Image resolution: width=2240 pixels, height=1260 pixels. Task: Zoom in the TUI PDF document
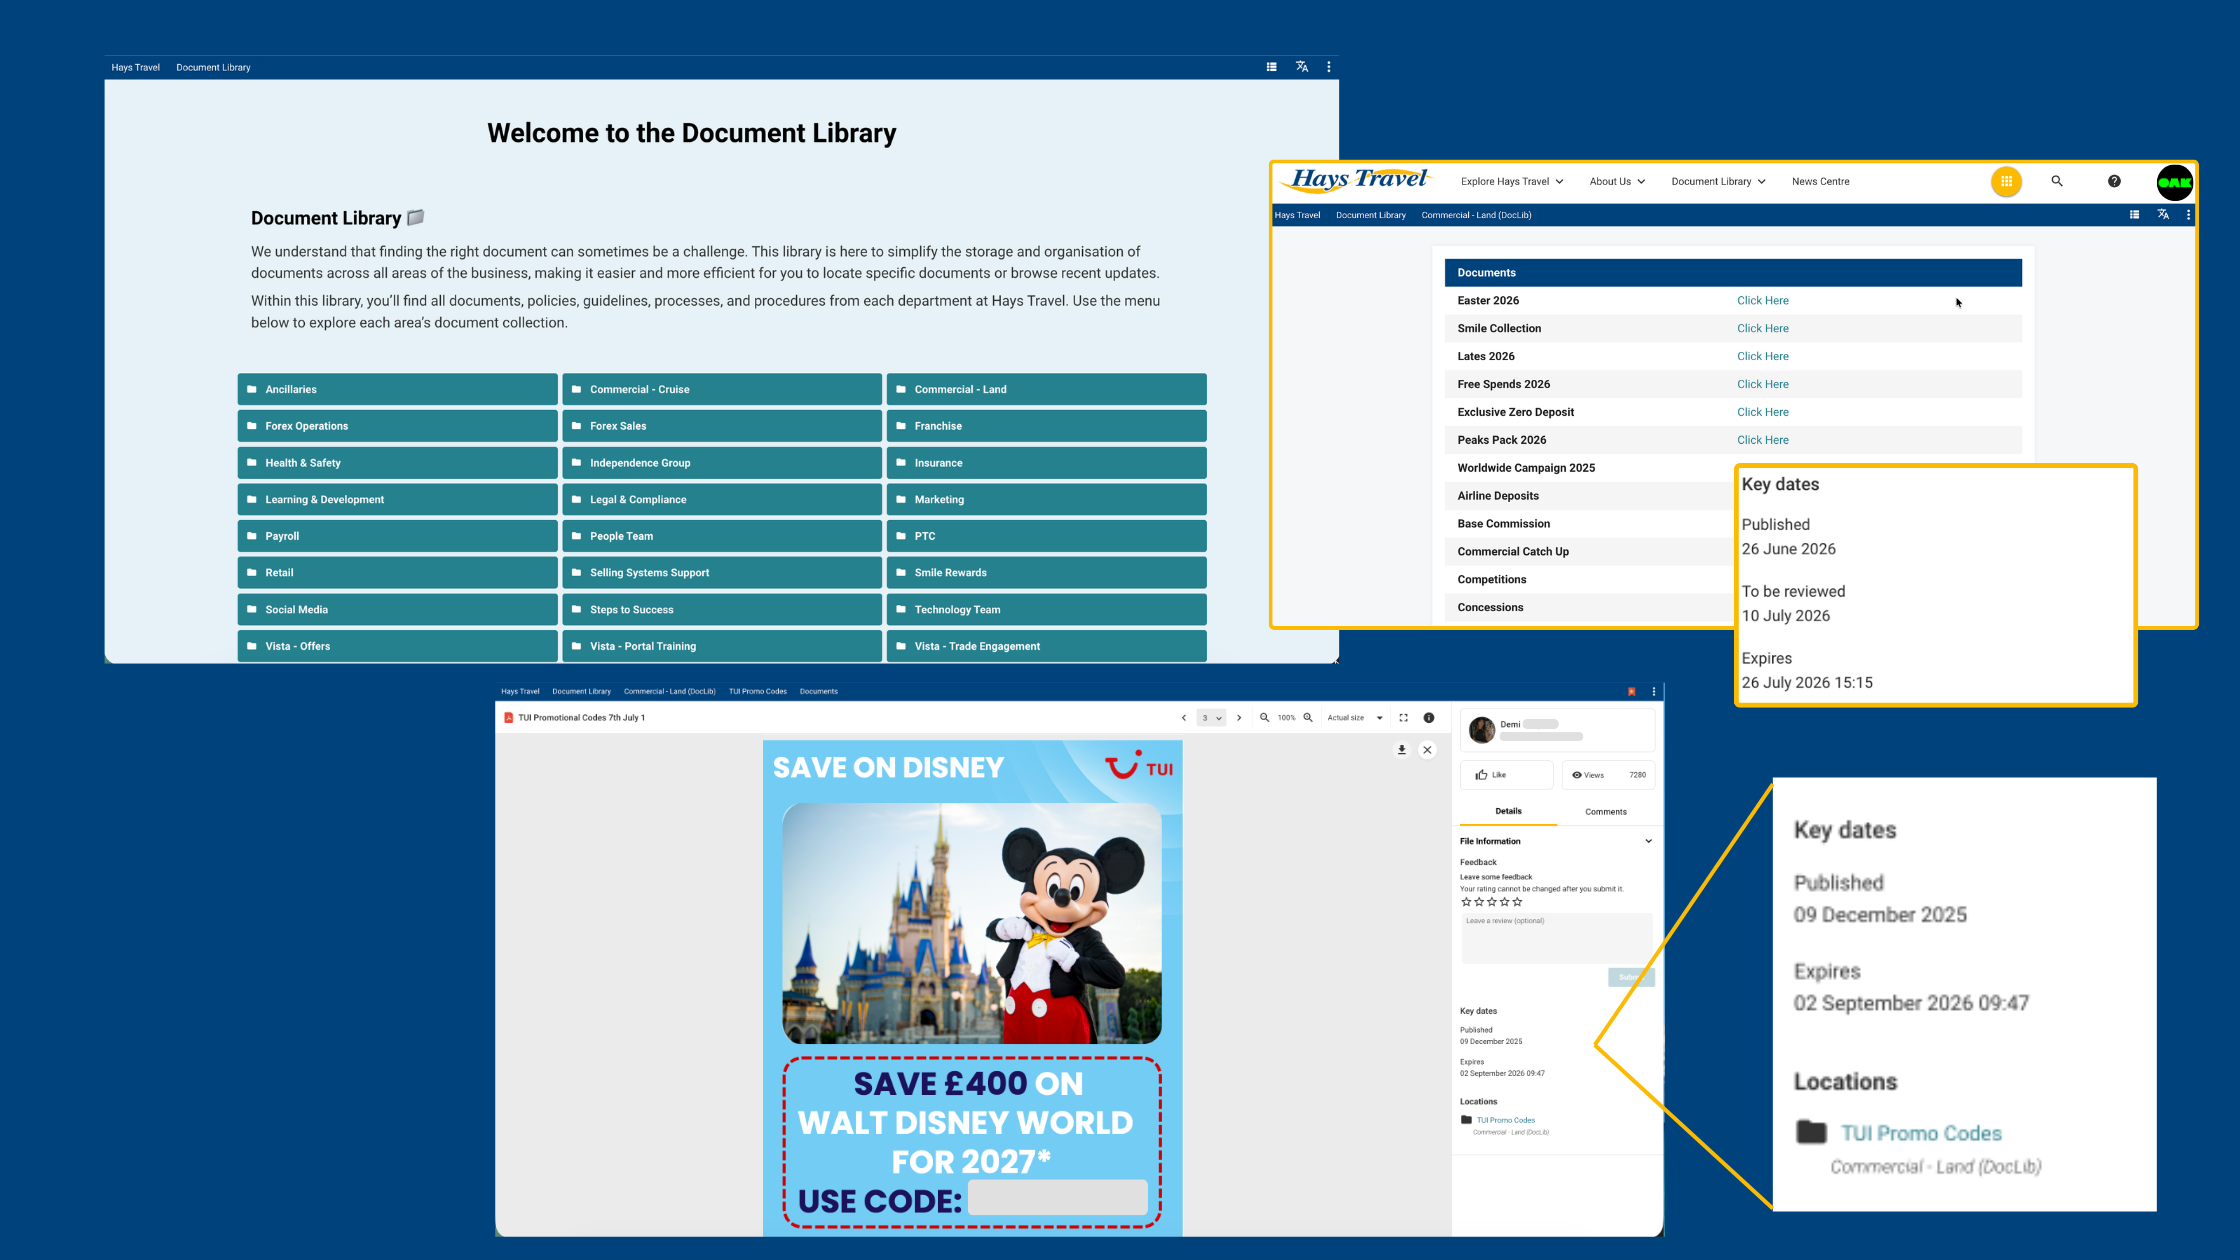(x=1308, y=718)
